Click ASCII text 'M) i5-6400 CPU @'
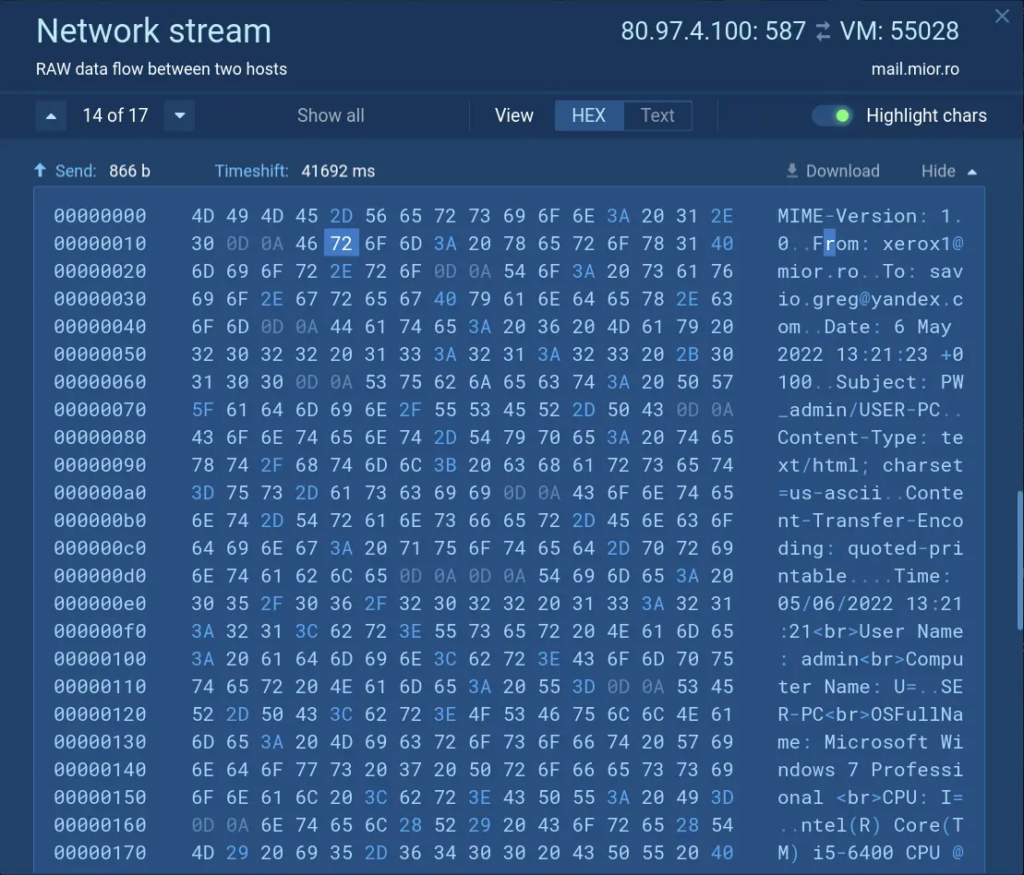This screenshot has width=1024, height=875. pyautogui.click(x=870, y=853)
